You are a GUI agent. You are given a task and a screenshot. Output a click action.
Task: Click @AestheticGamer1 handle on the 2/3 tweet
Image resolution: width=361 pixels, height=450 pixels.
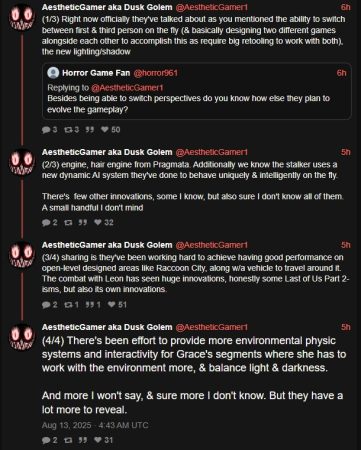(212, 152)
